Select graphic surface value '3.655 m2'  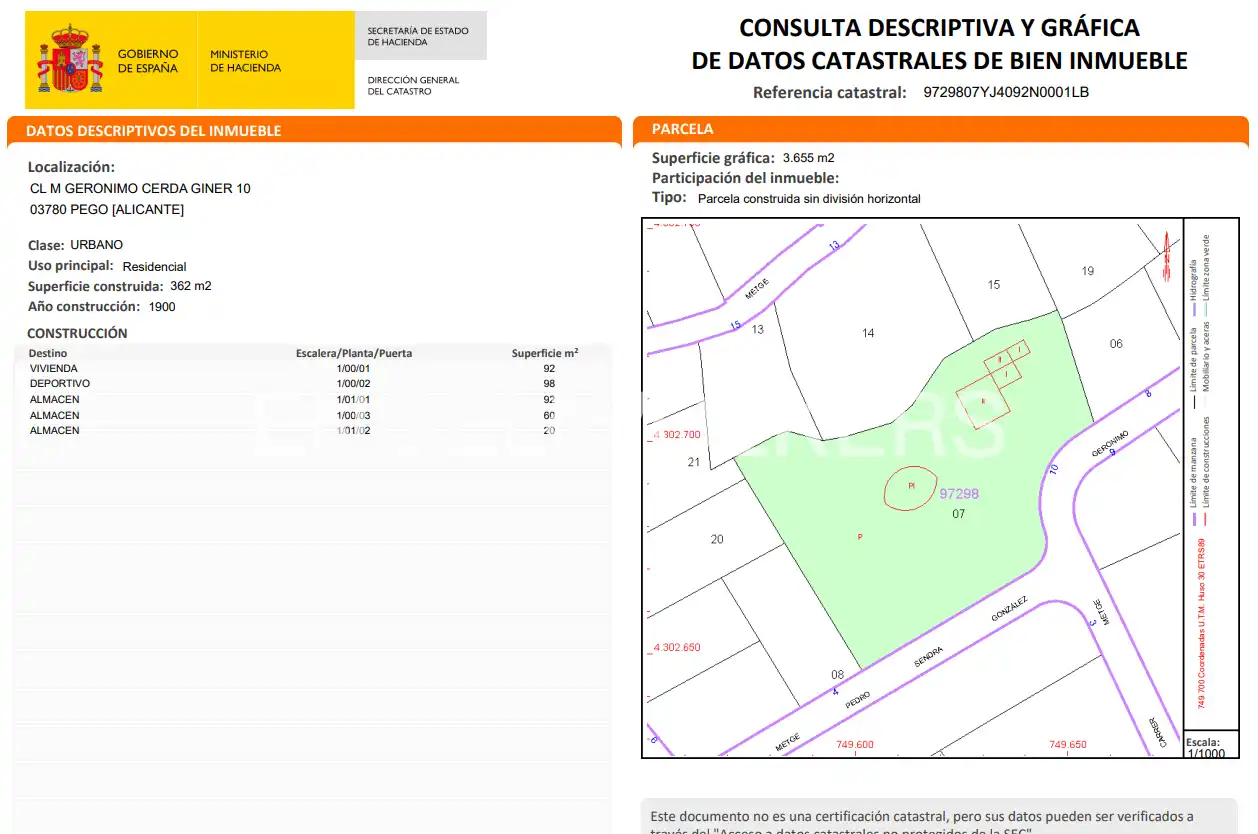(x=809, y=158)
